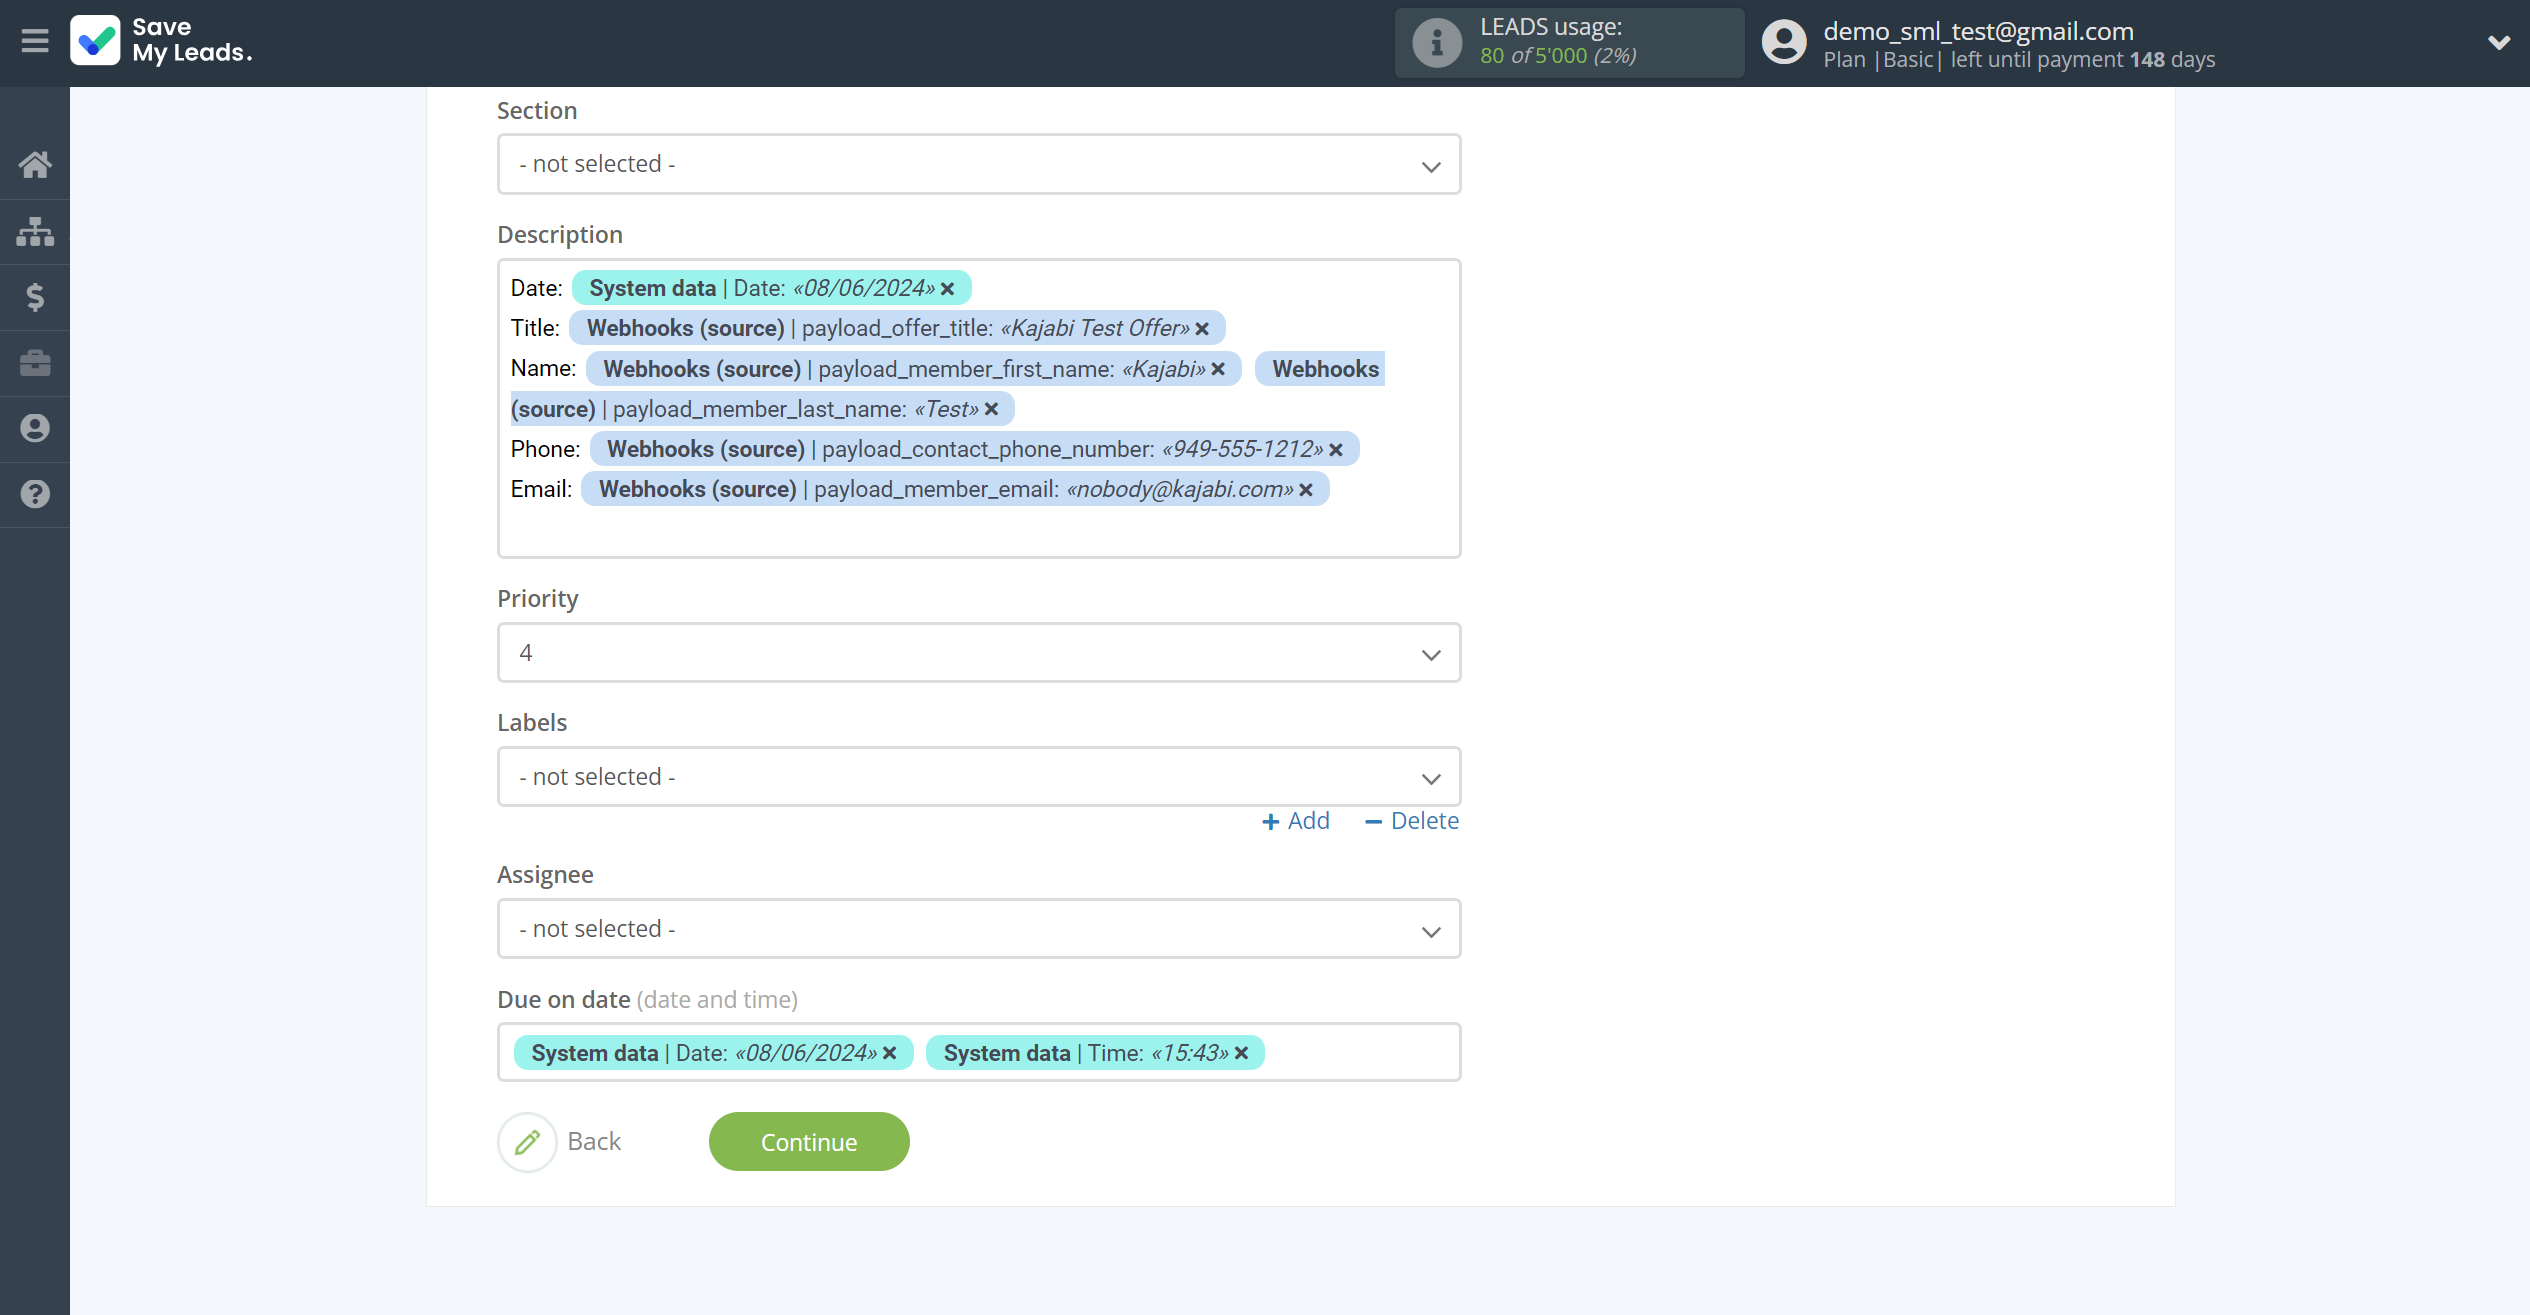Screen dimensions: 2530x1315
Task: Click the Back button with pencil icon
Action: (x=560, y=1142)
